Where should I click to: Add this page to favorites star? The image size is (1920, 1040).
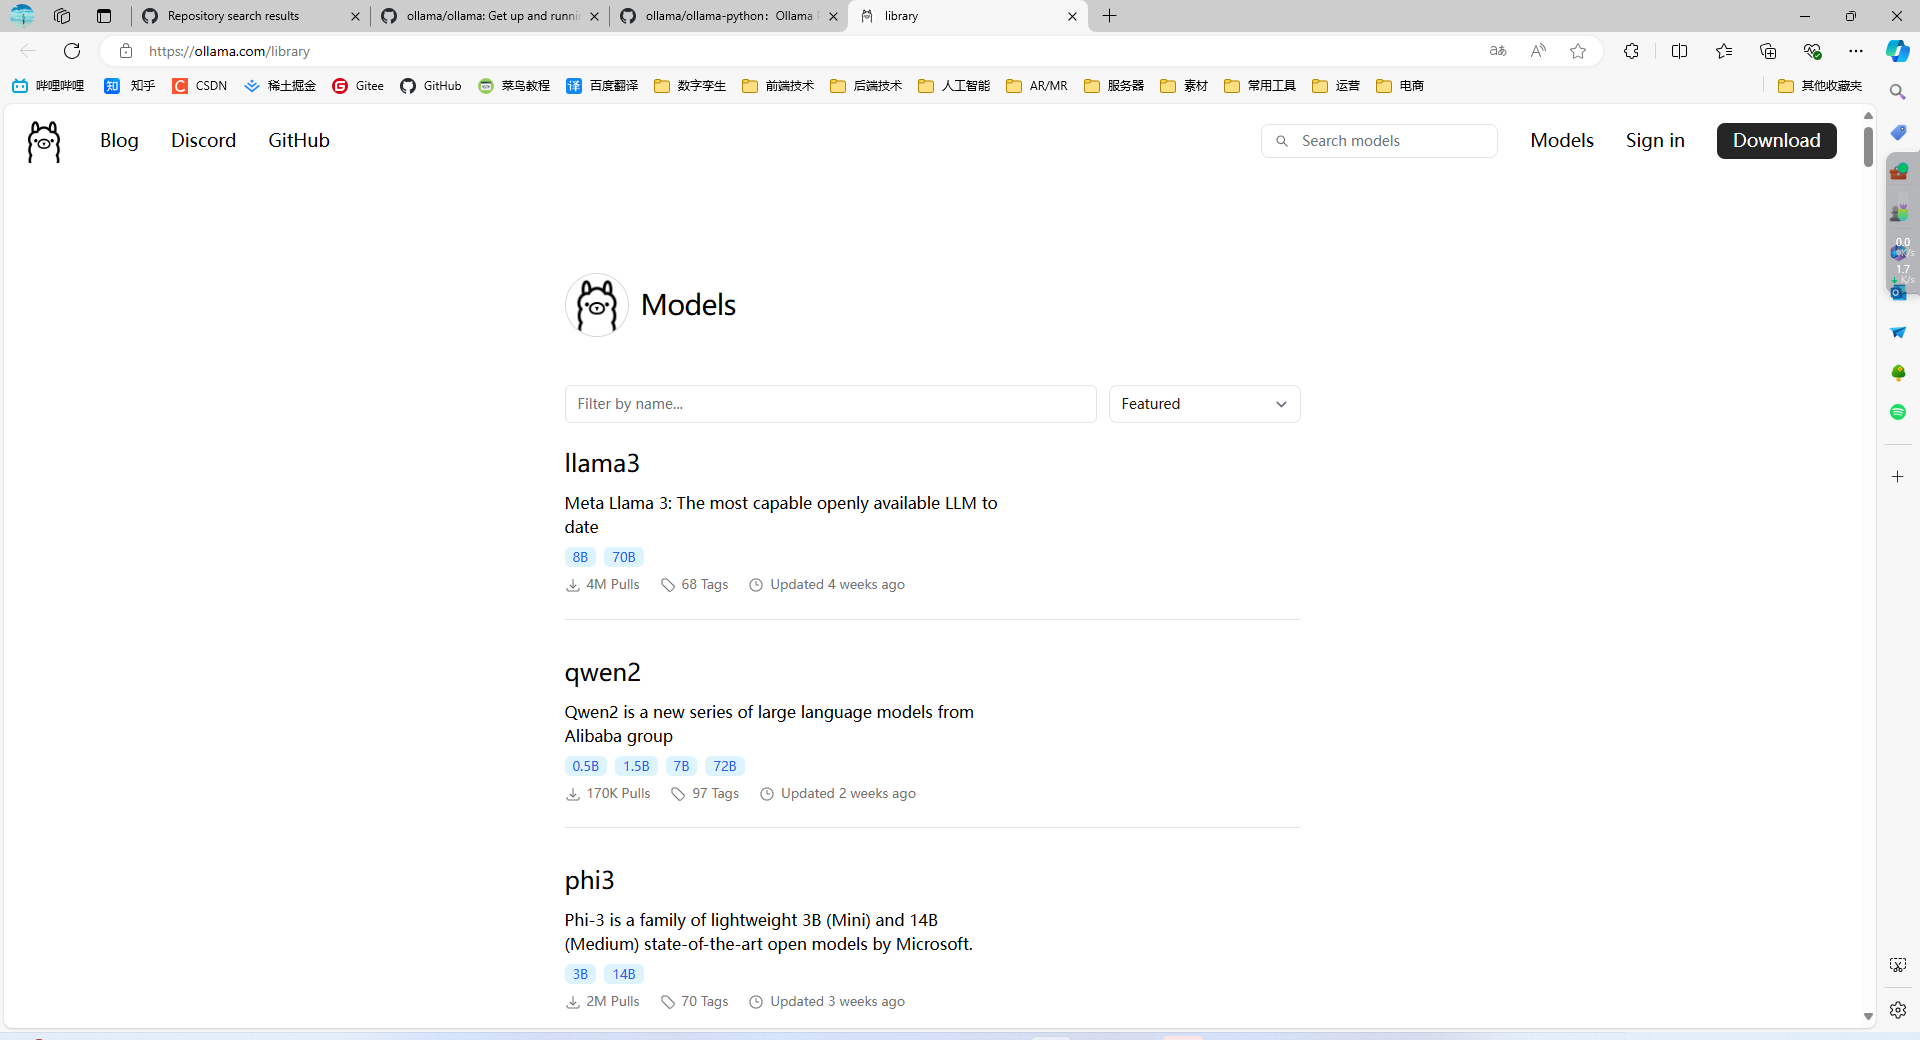[x=1578, y=51]
